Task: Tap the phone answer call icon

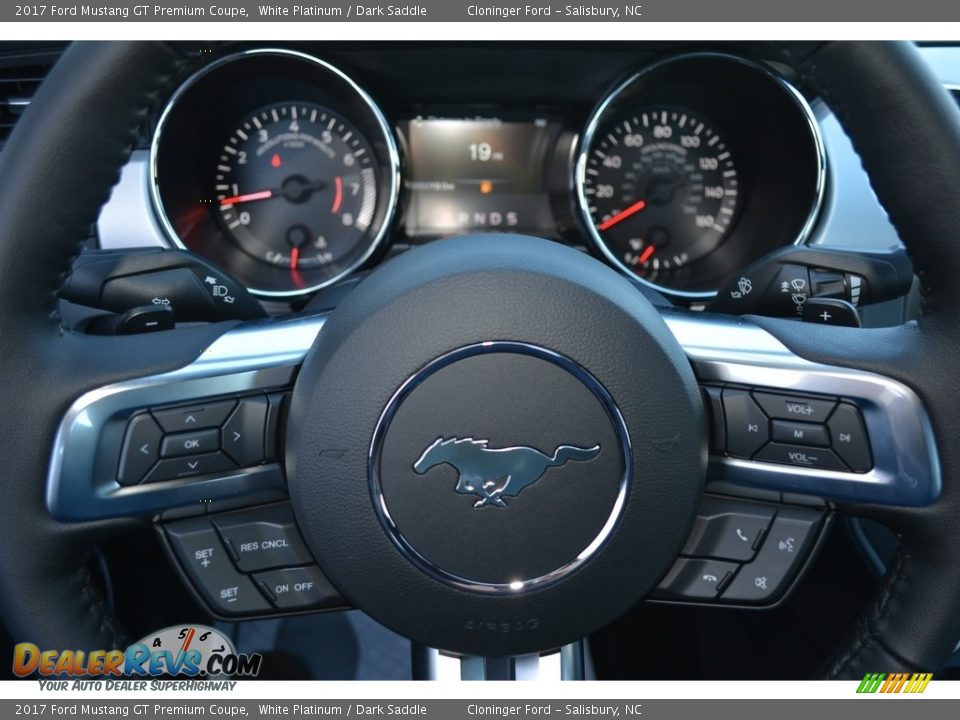Action: click(x=740, y=536)
